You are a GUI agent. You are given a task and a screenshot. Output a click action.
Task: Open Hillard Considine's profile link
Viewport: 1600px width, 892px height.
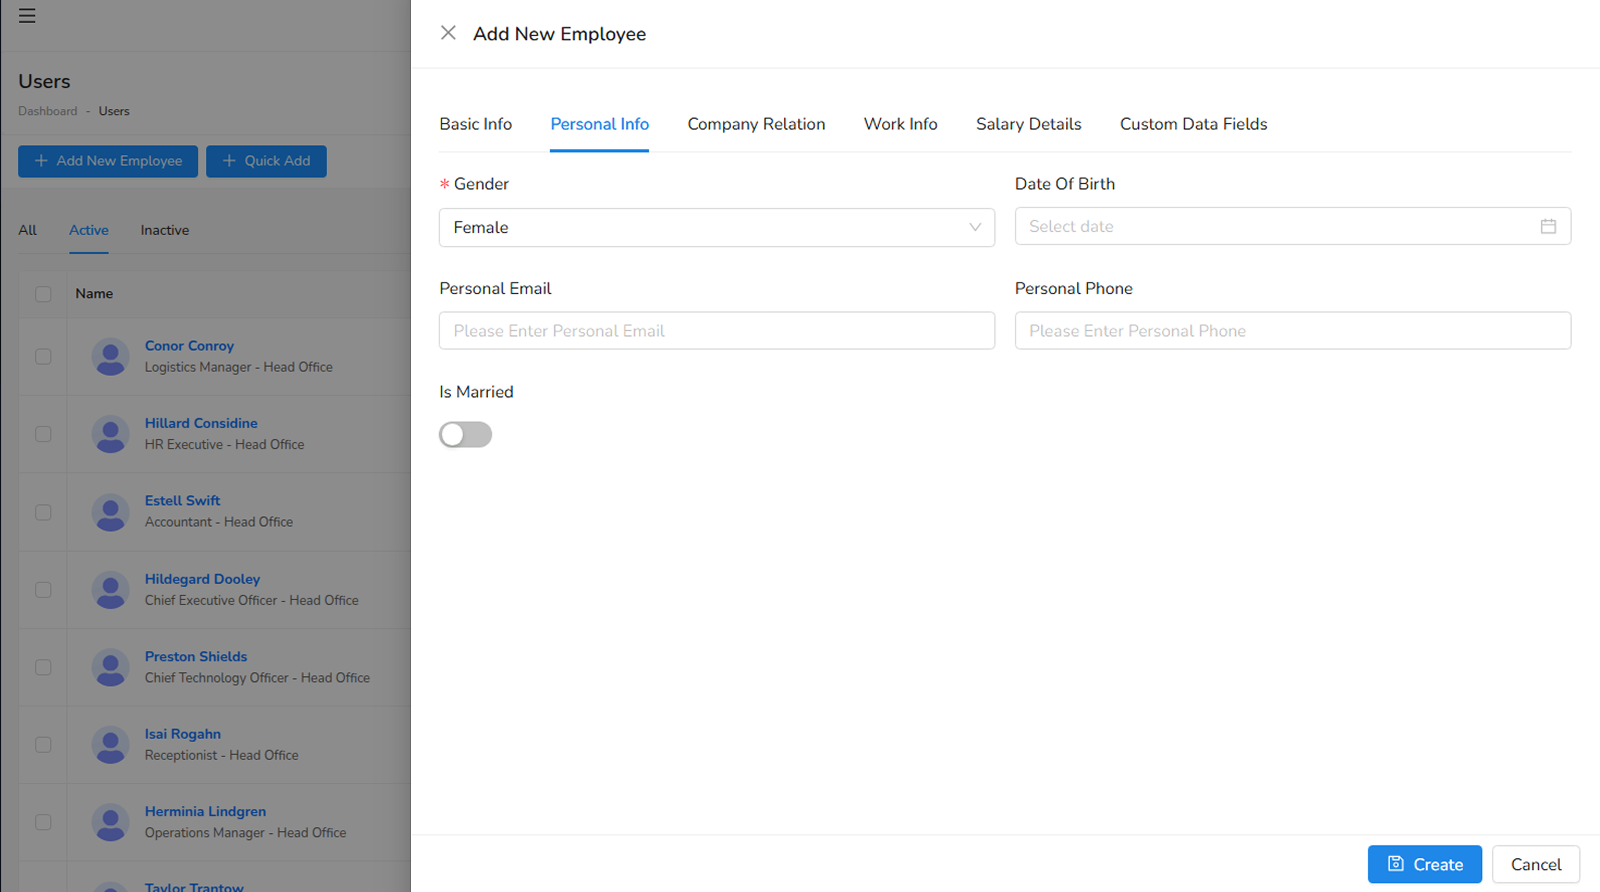coord(201,423)
